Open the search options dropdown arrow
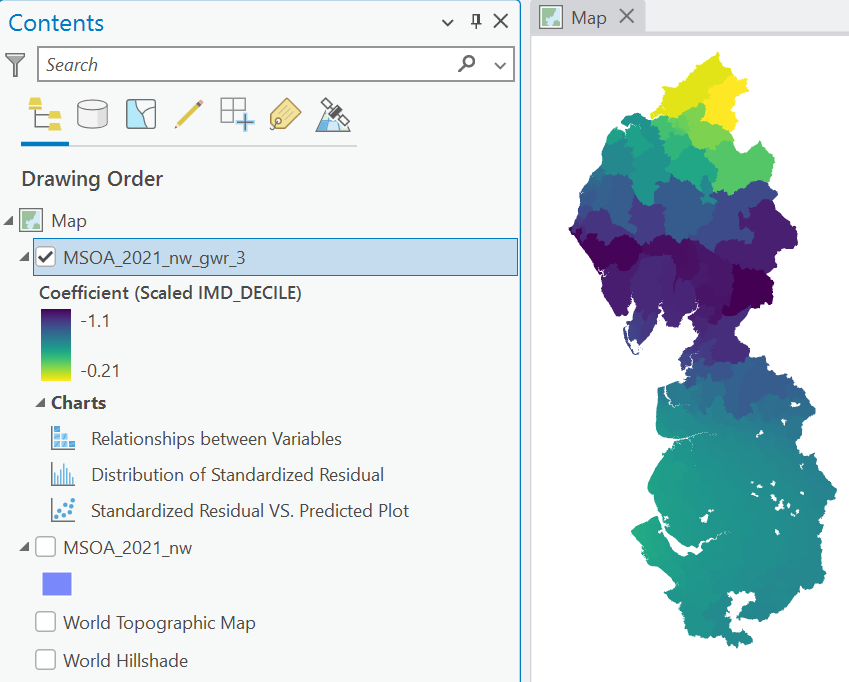 click(500, 65)
